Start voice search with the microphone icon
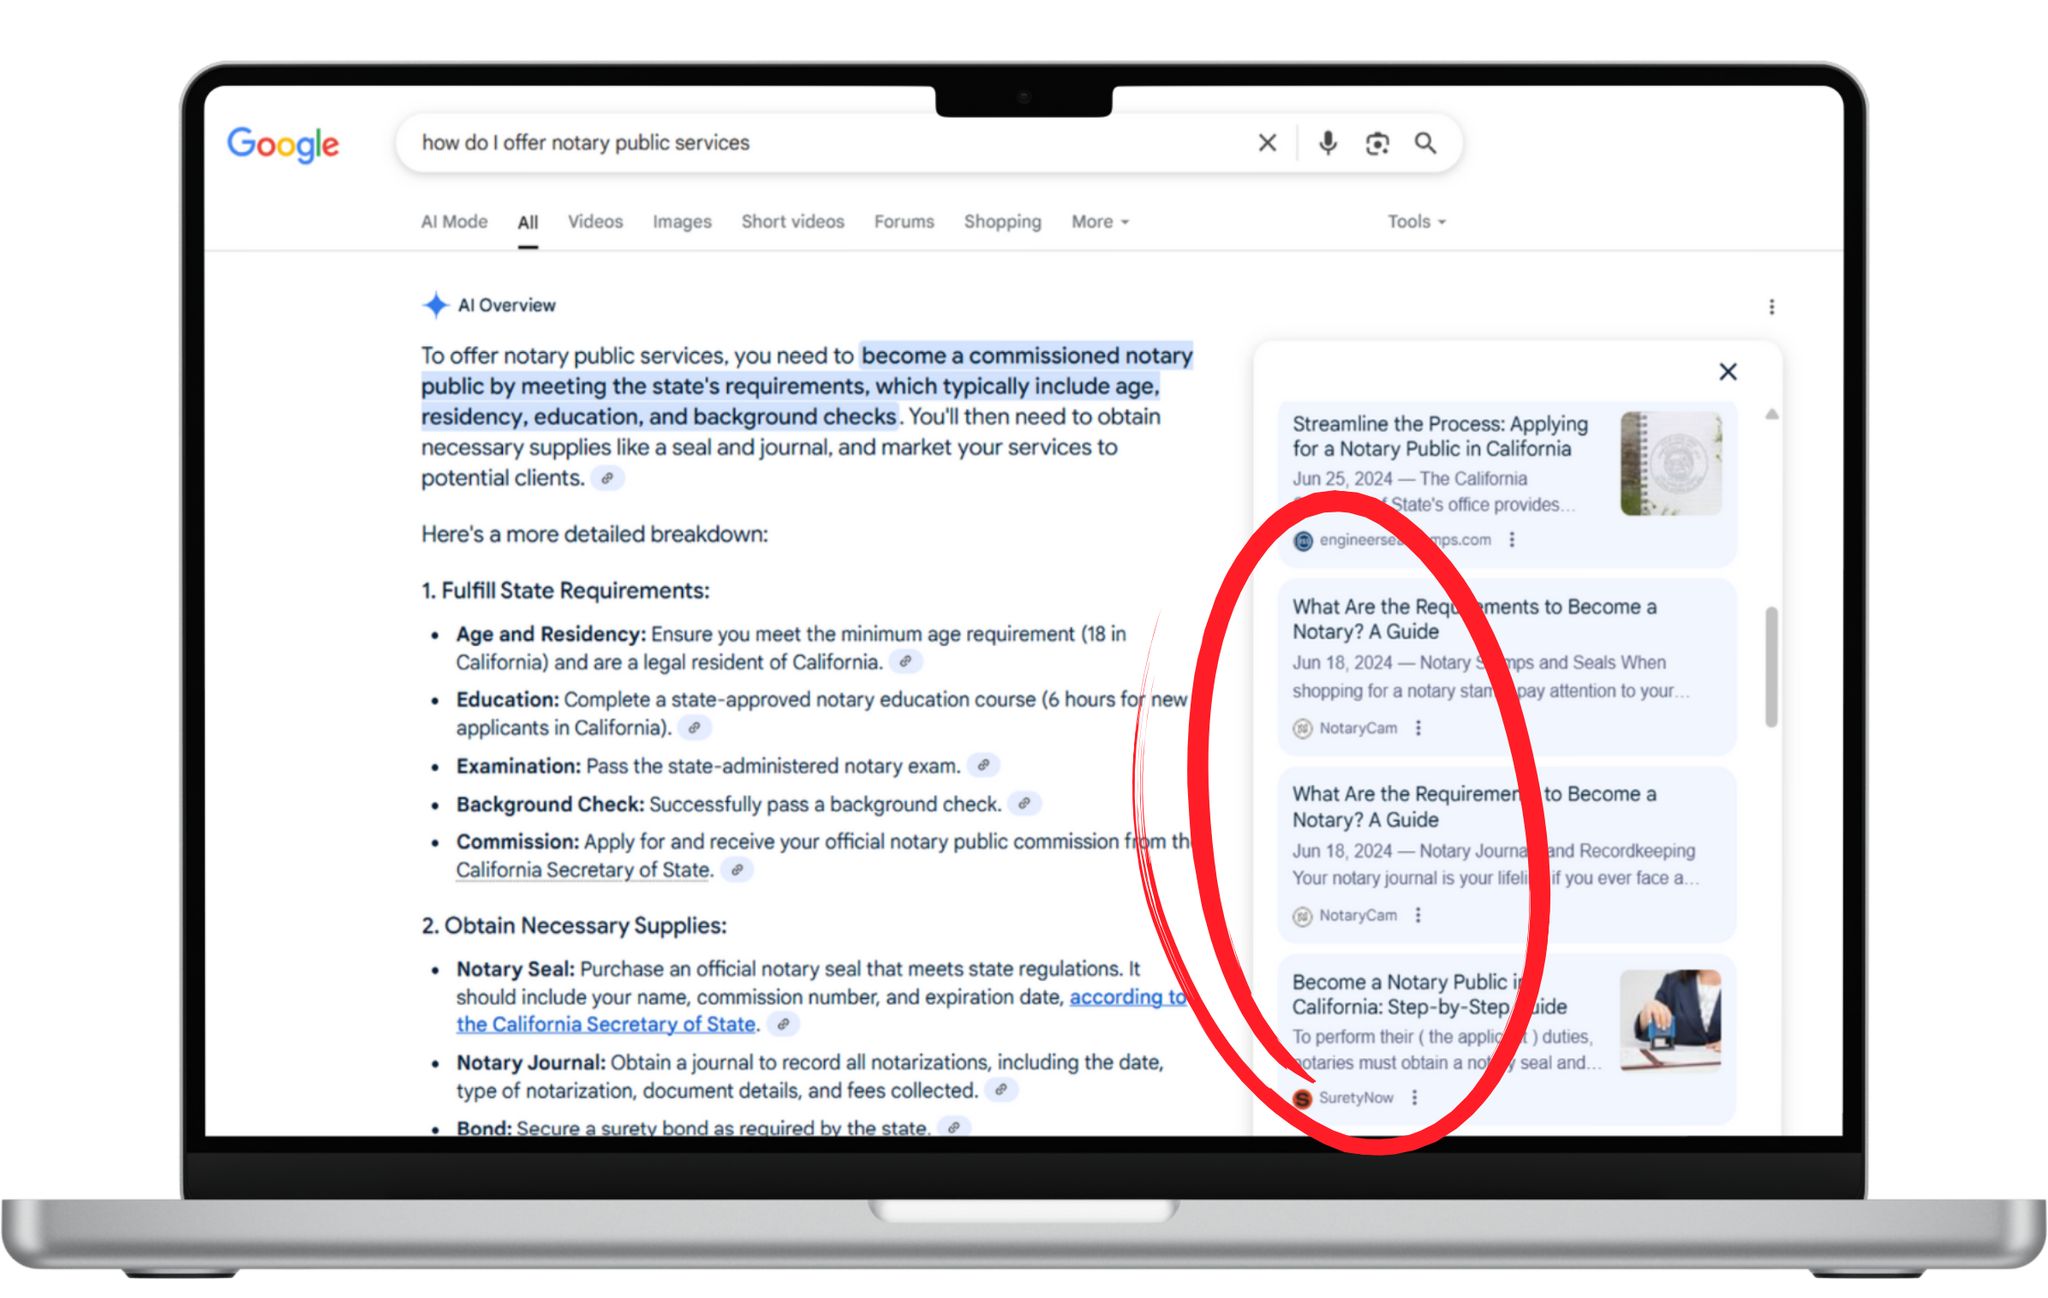 (1327, 143)
